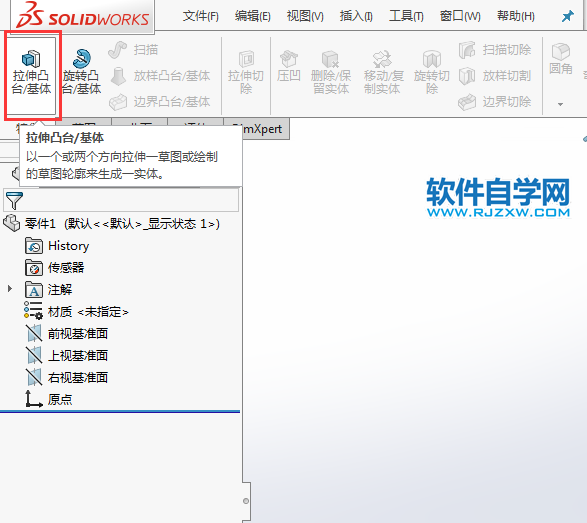Click the 删除/保留实体 tool
Screen dimensions: 587x523
click(331, 73)
